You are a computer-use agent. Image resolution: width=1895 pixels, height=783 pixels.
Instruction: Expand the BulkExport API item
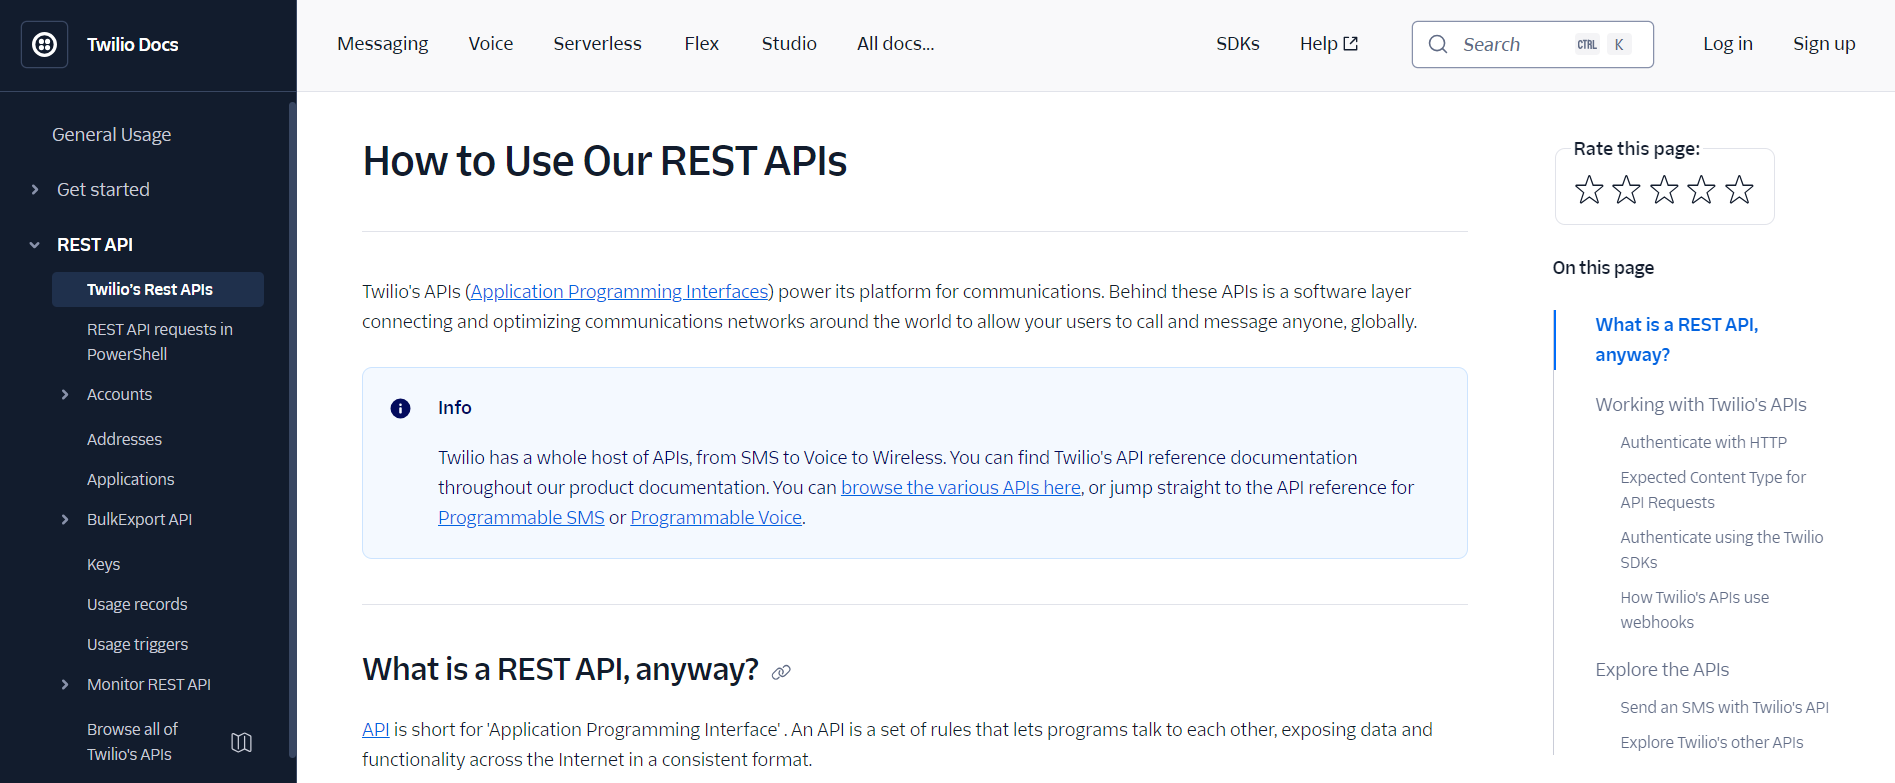65,519
